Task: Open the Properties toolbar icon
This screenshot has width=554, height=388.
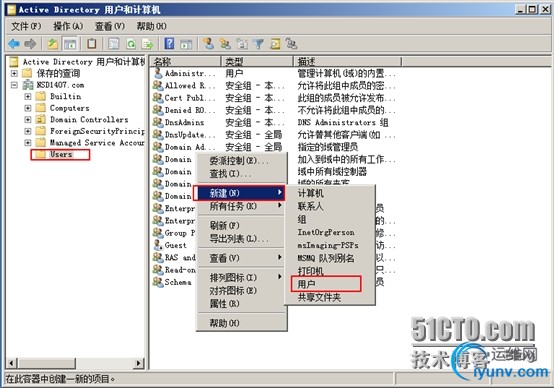Action: [113, 44]
